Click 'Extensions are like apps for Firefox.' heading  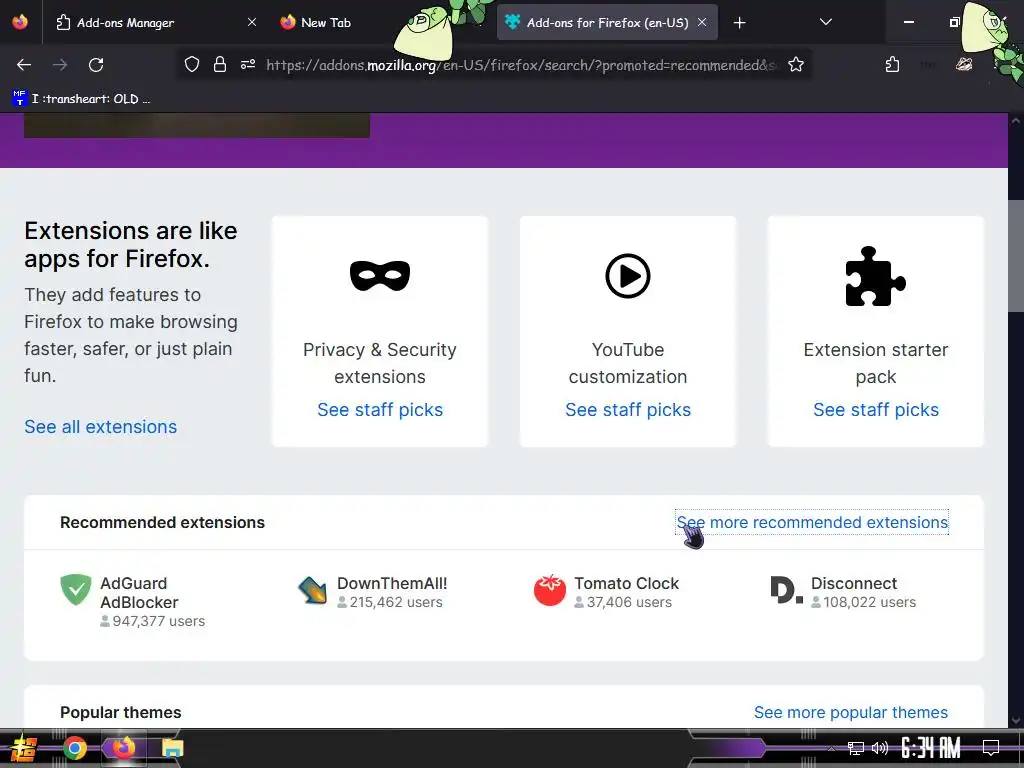click(x=131, y=245)
